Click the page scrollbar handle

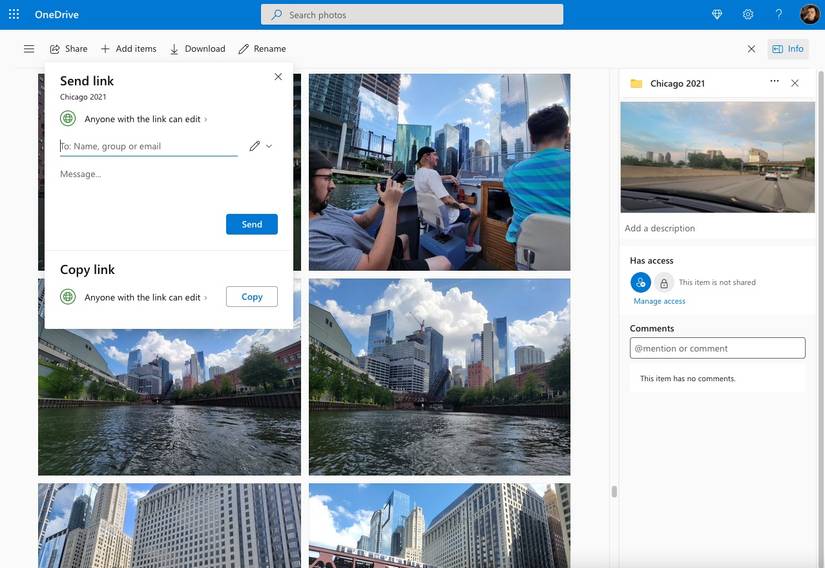pos(614,492)
